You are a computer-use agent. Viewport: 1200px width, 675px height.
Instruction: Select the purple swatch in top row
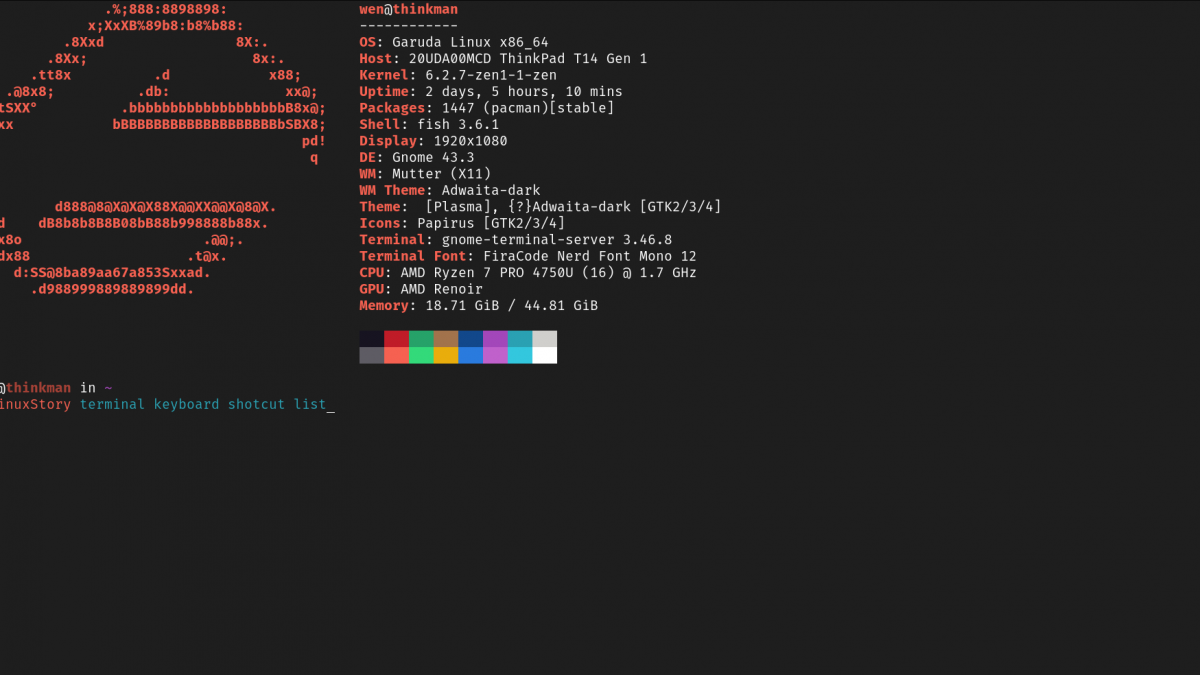495,339
